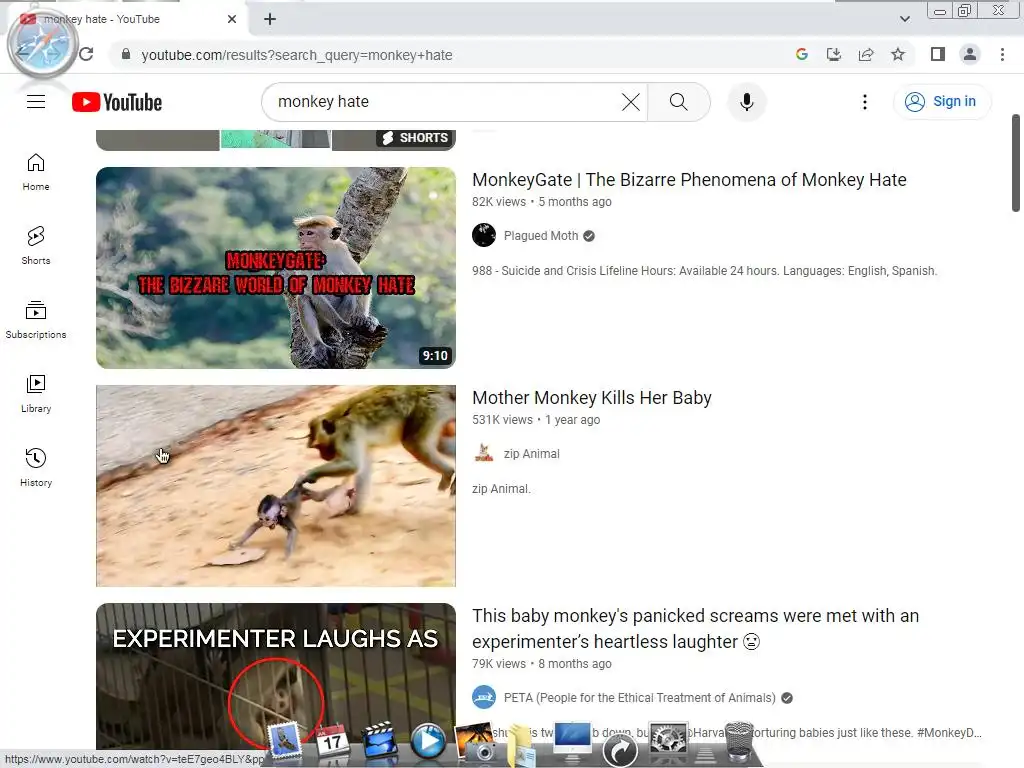Start voice search with the microphone
The width and height of the screenshot is (1024, 768).
(746, 102)
